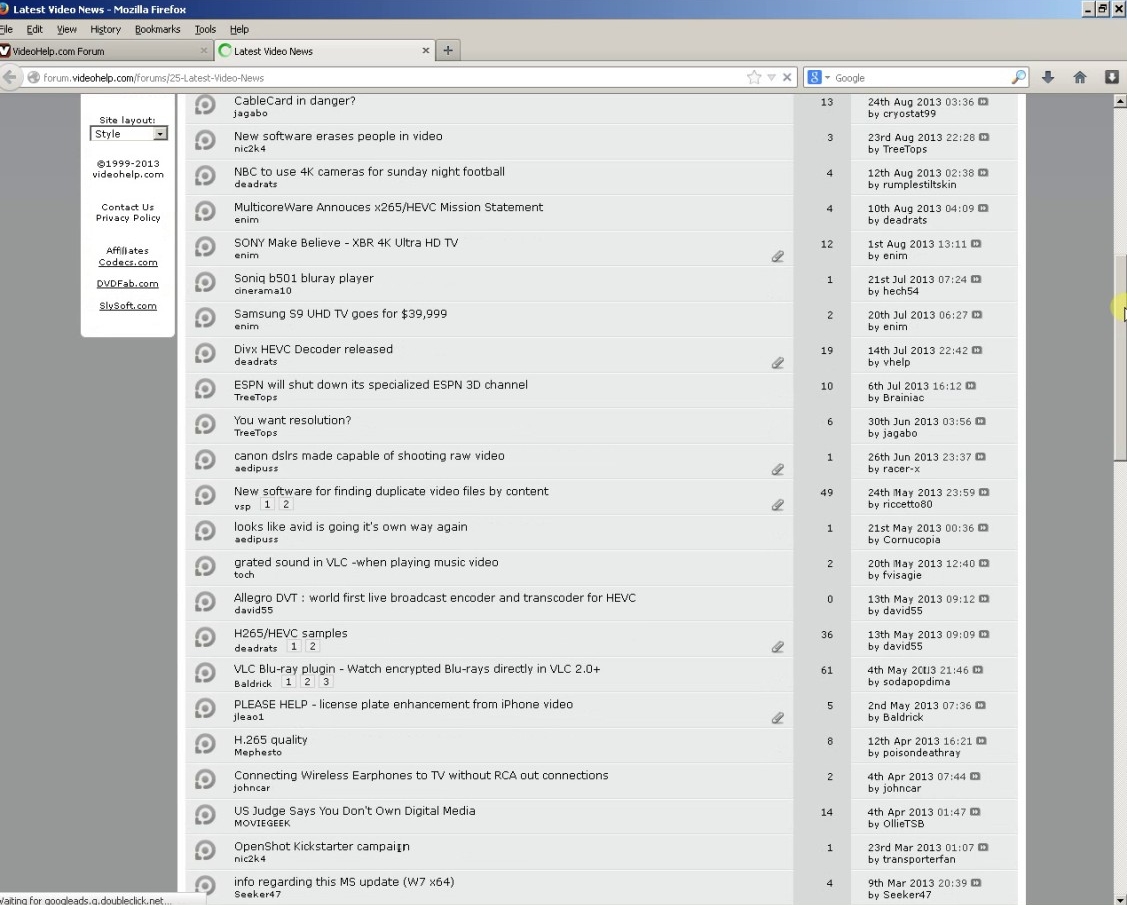Open the DVDFab.com affiliate link
The height and width of the screenshot is (905, 1127).
128,283
